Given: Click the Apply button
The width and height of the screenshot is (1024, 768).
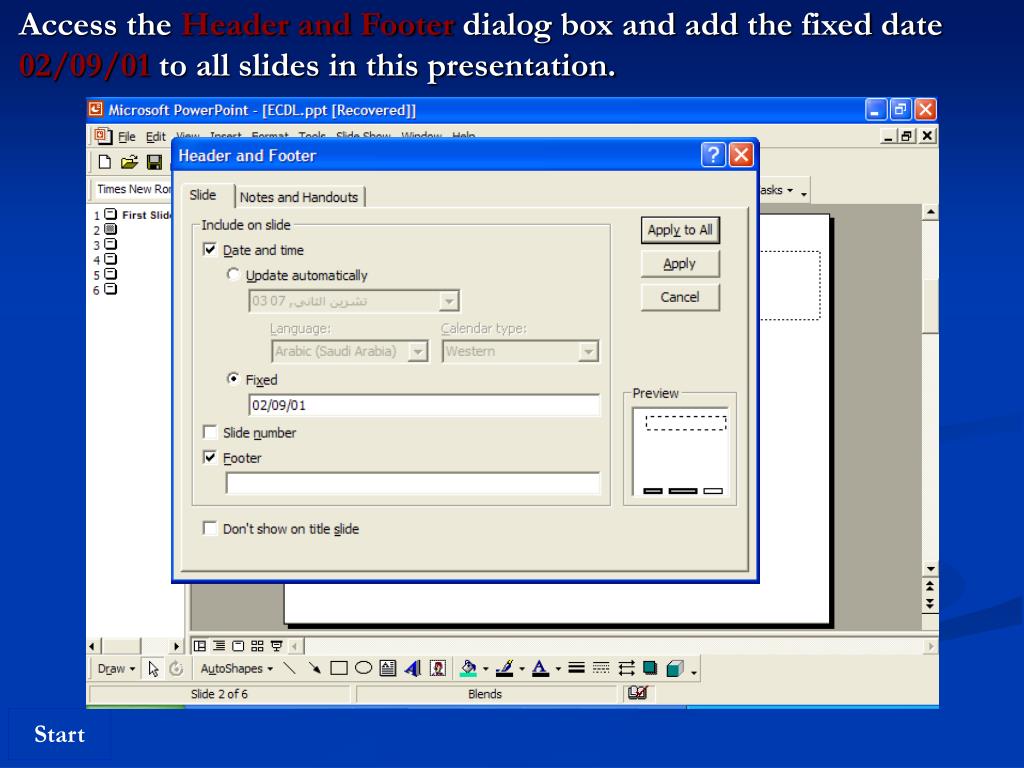Looking at the screenshot, I should coord(680,264).
